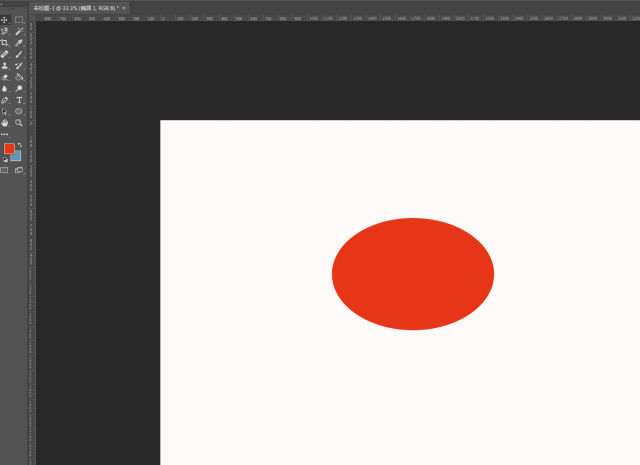The image size is (640, 465).
Task: Select the Eyedropper tool
Action: pos(19,42)
